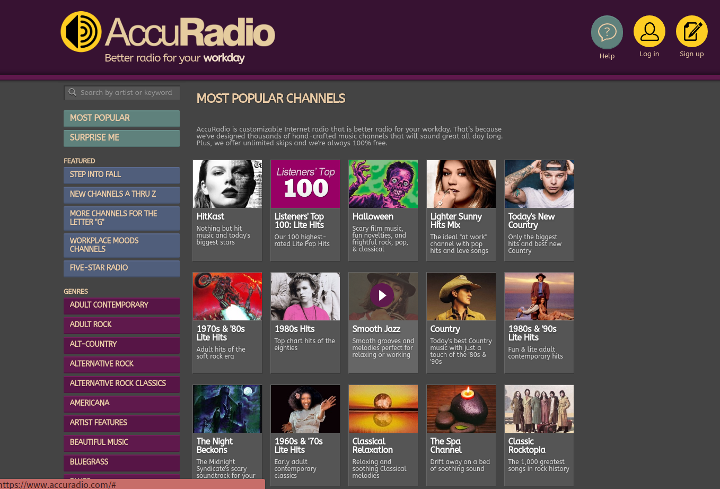This screenshot has width=720, height=489.
Task: Click the Today's New Country title
Action: (x=531, y=220)
